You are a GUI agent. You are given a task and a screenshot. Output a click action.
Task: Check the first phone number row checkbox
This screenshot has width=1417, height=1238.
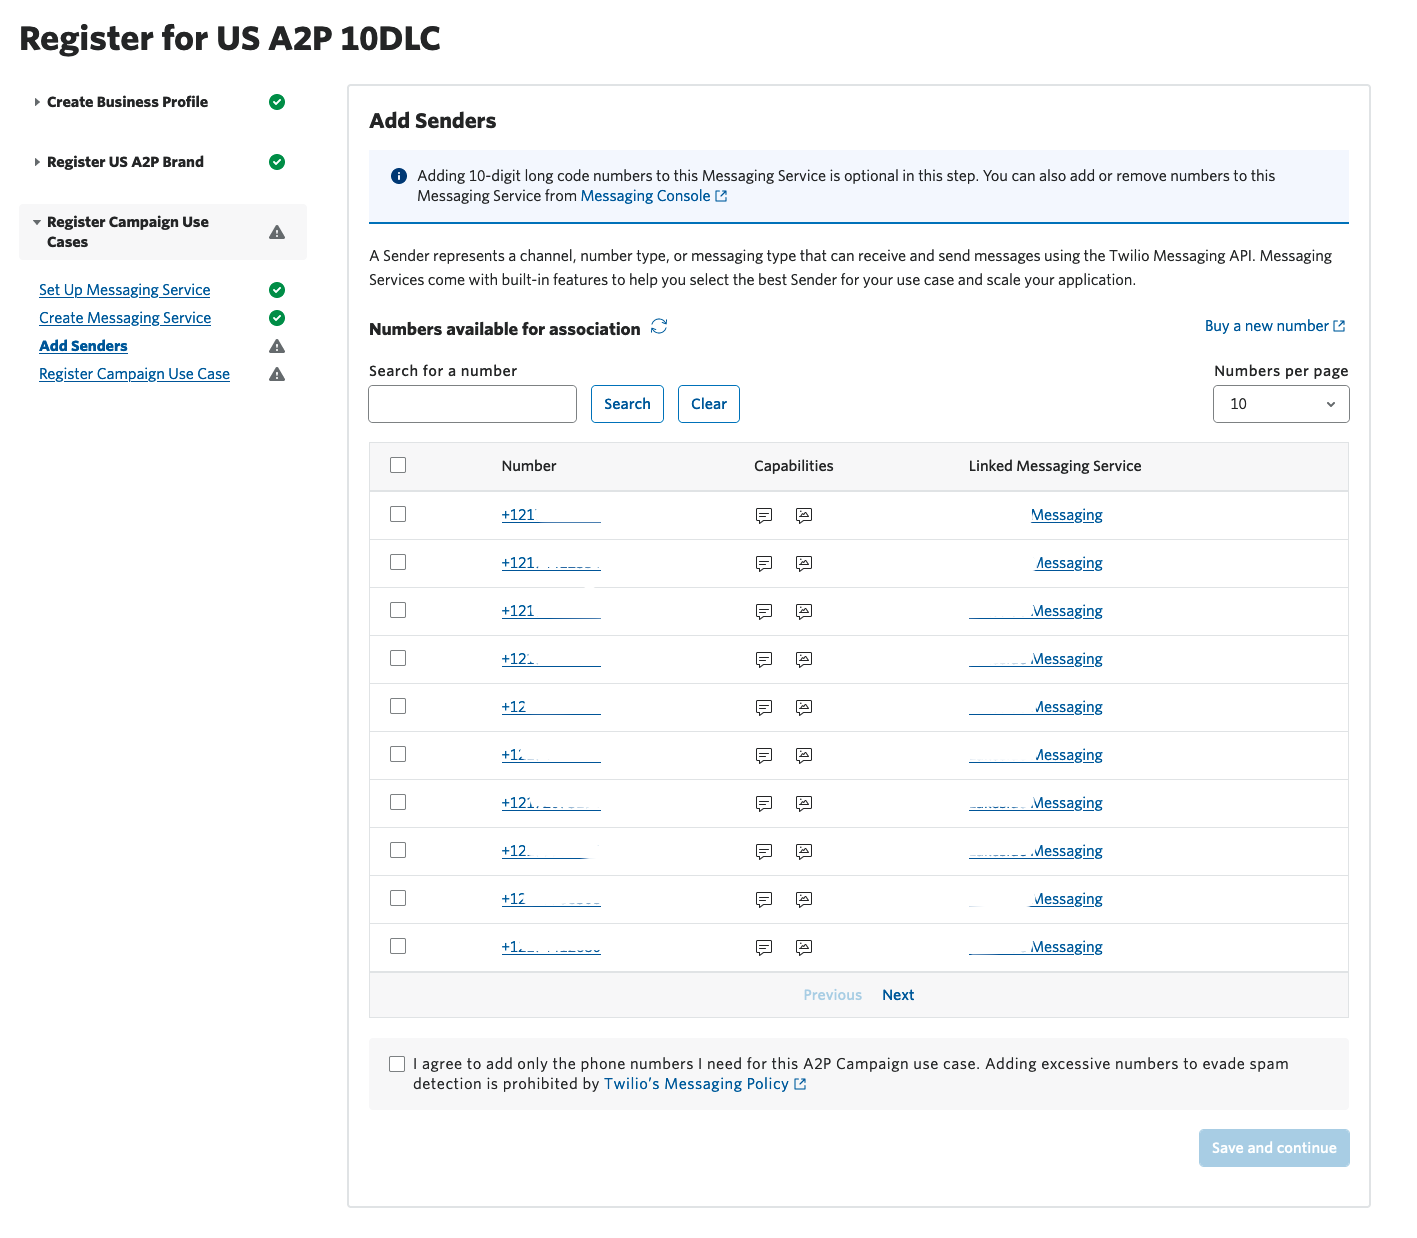pyautogui.click(x=398, y=514)
